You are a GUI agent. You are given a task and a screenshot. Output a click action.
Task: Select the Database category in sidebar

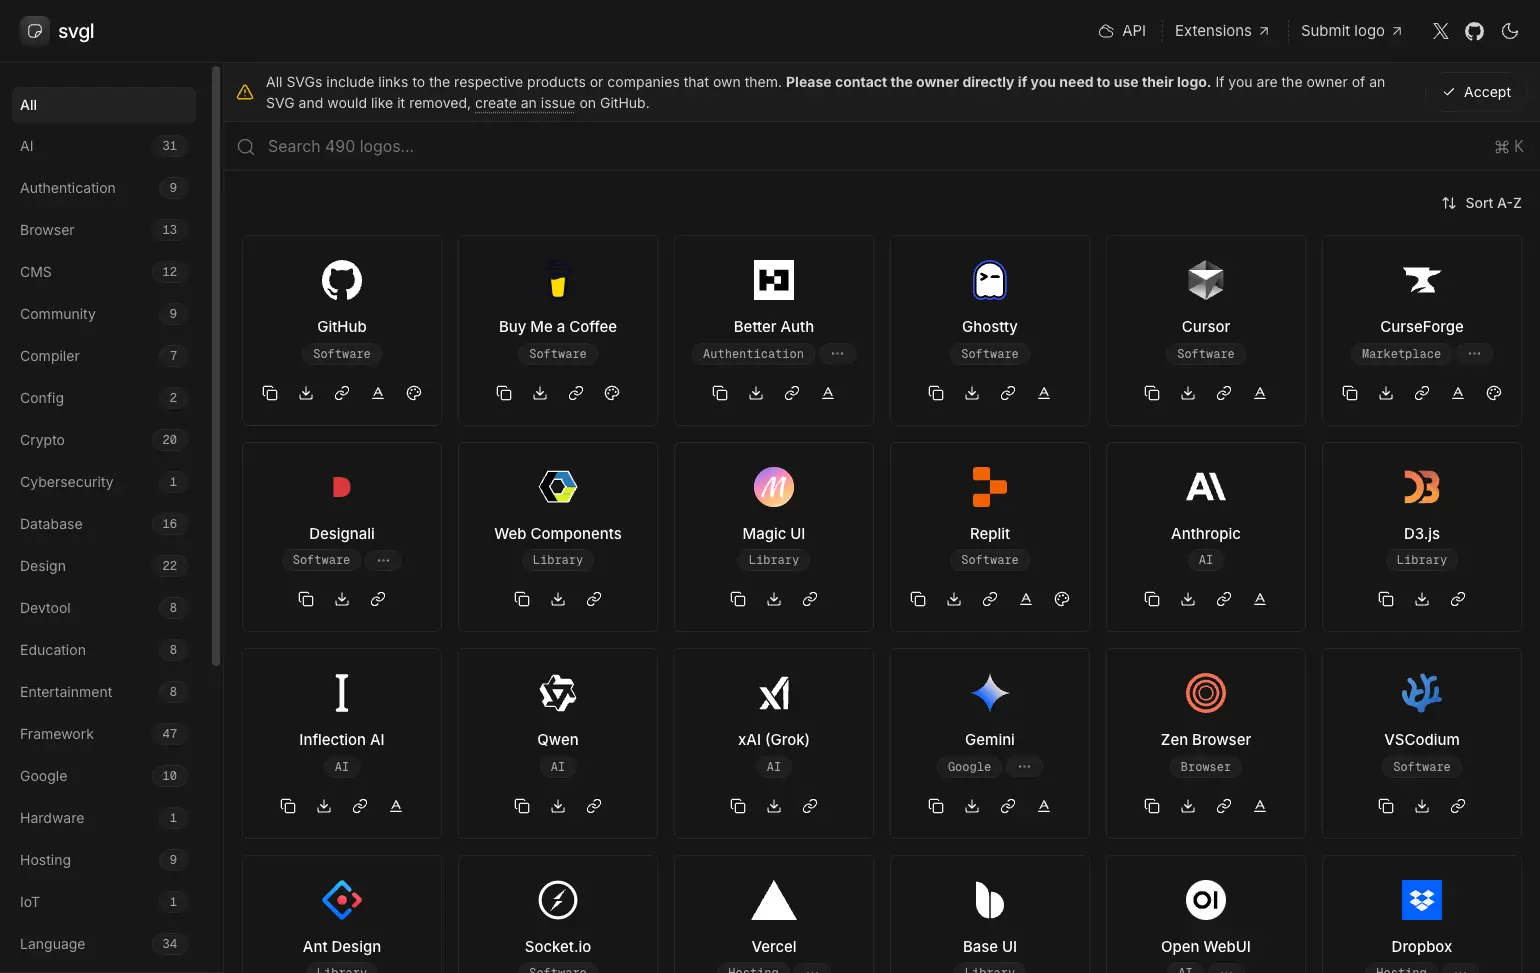click(x=104, y=524)
